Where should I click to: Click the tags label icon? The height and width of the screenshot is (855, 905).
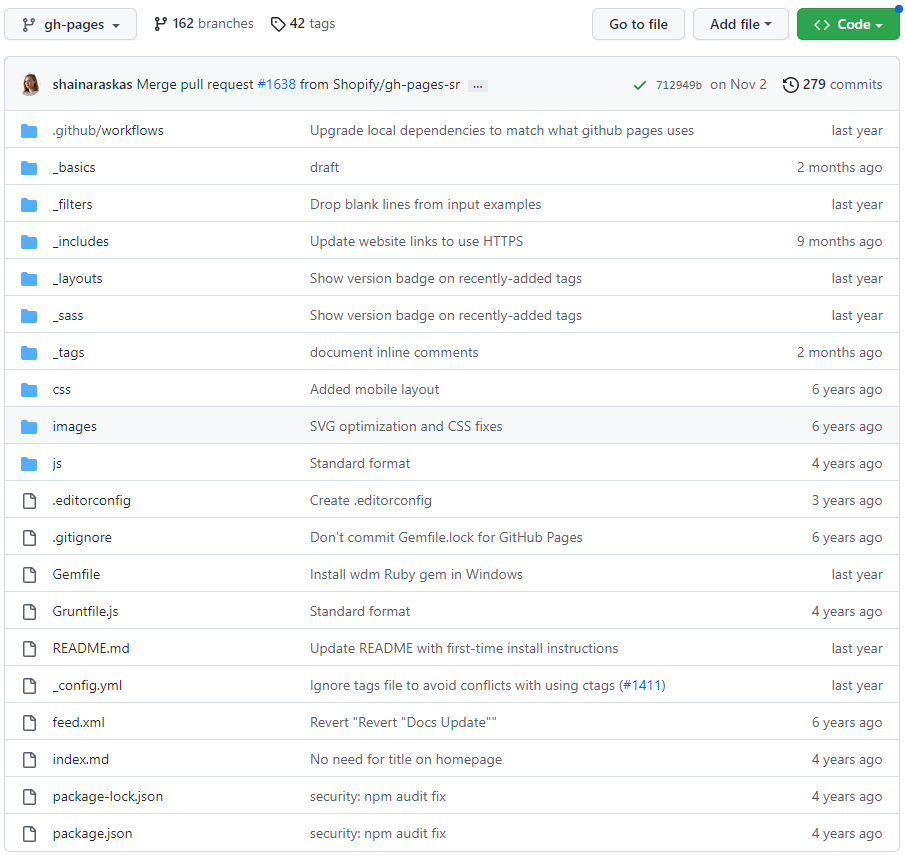pos(278,24)
